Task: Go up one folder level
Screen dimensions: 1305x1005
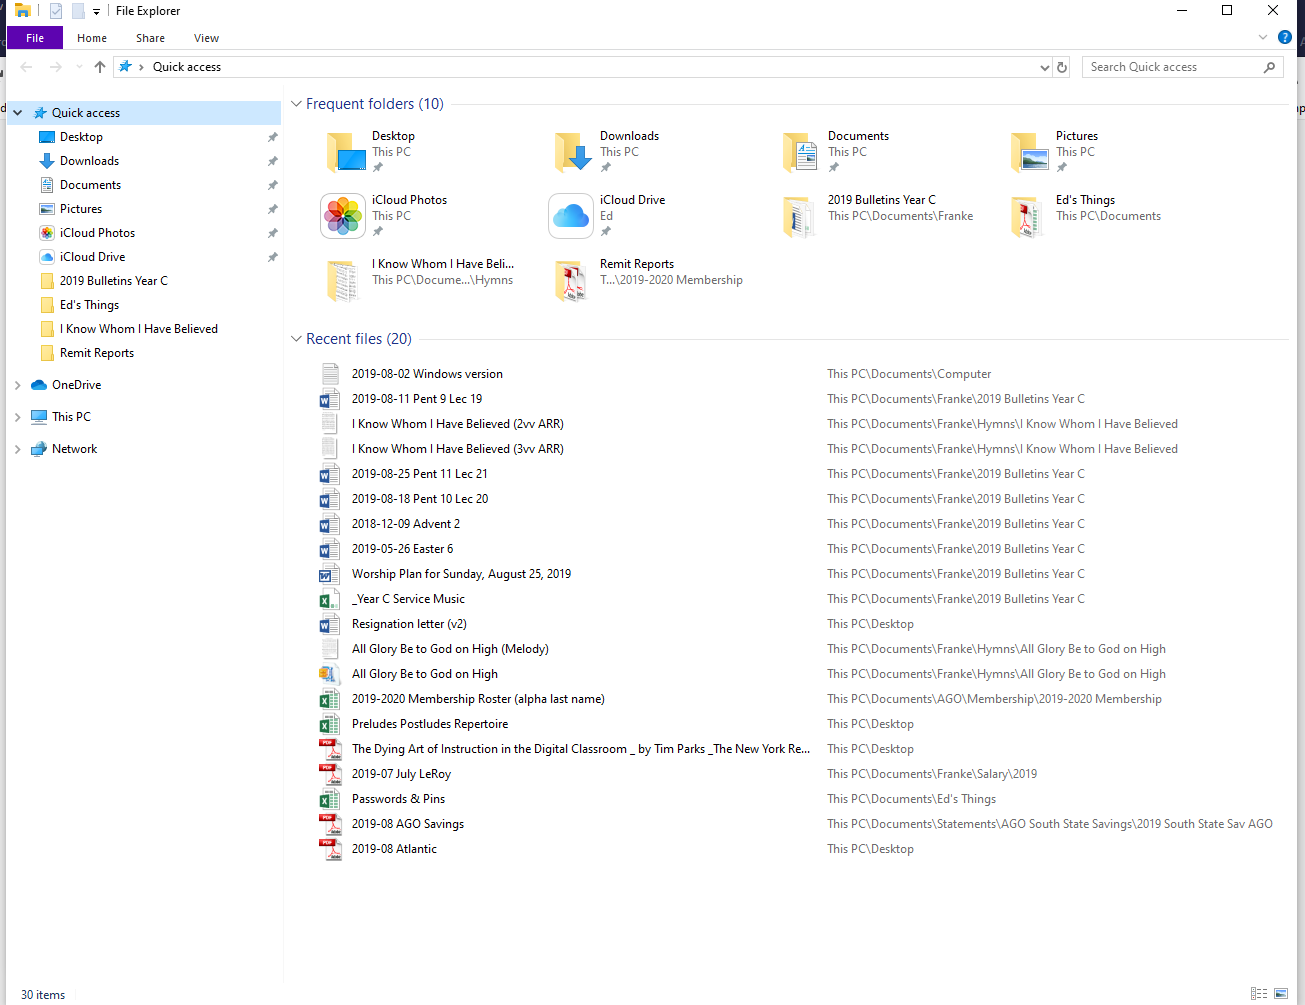Action: point(100,67)
